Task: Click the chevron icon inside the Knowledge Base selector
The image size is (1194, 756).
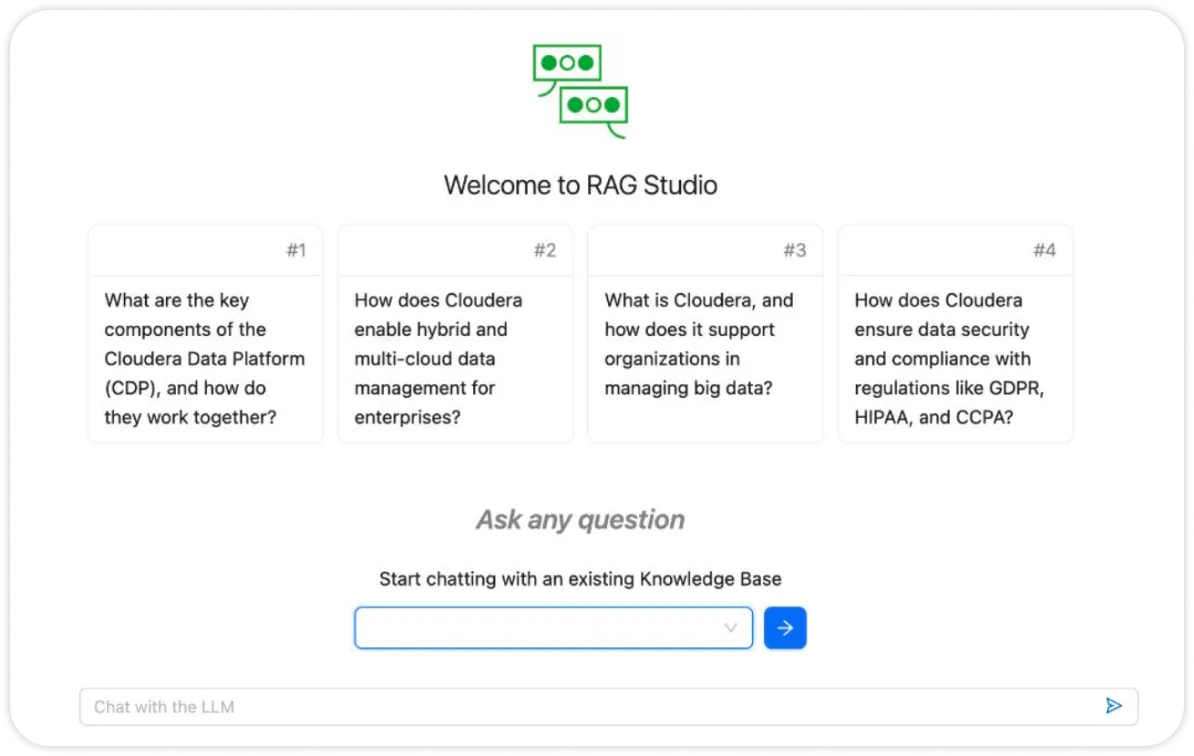Action: point(729,627)
